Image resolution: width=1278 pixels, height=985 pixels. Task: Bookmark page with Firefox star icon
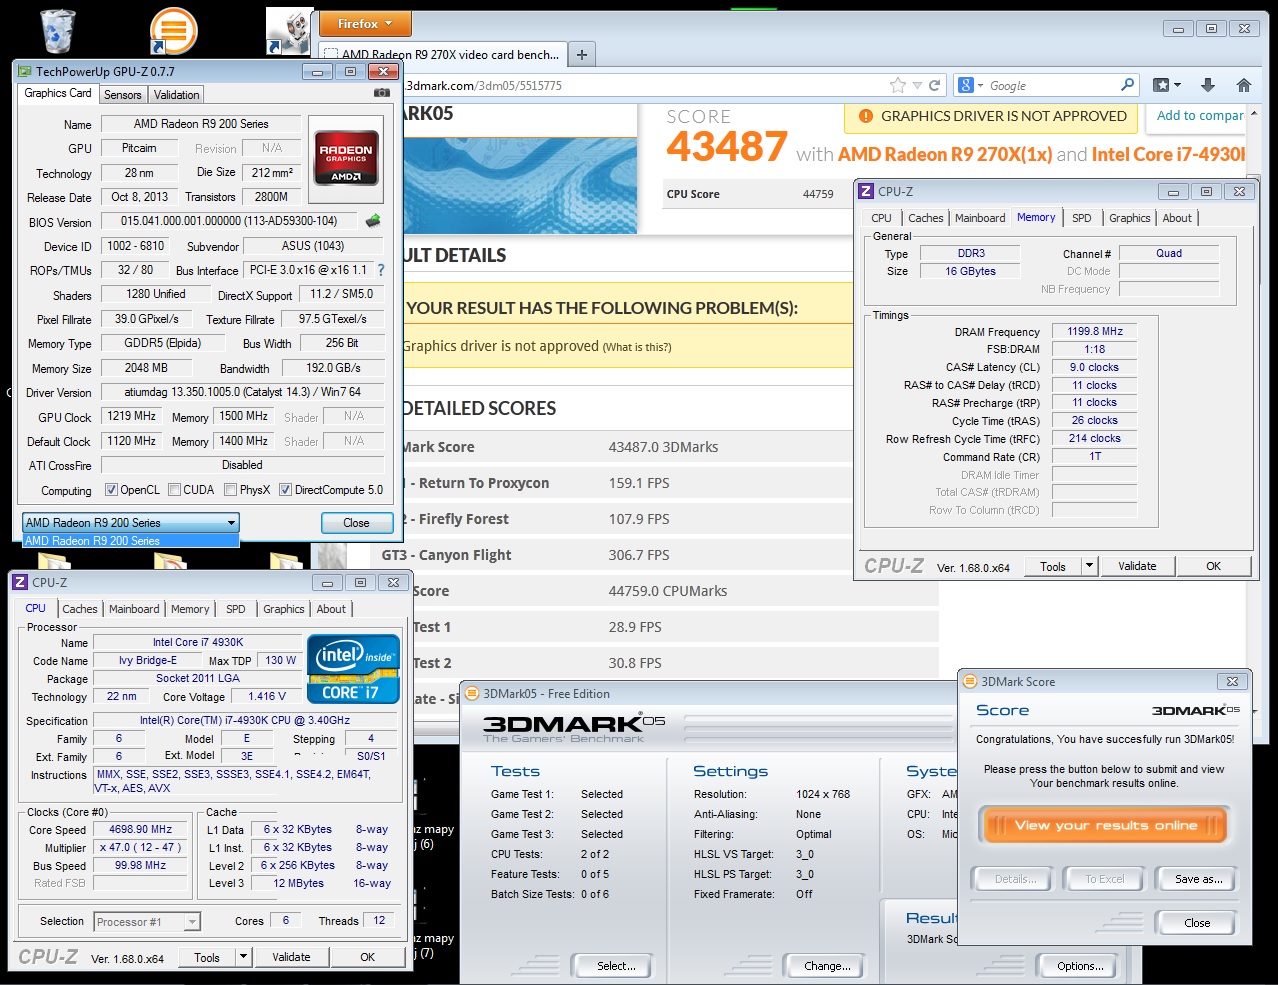click(897, 85)
